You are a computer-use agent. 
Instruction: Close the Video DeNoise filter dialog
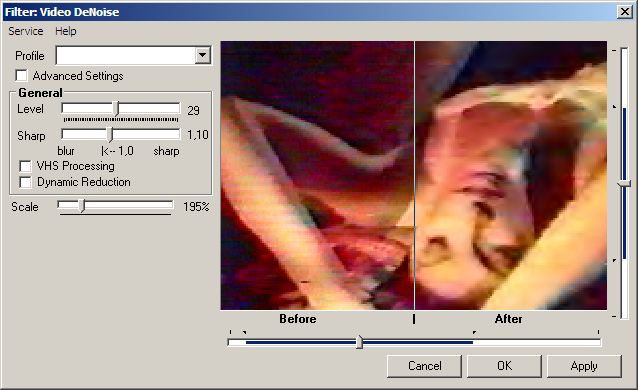624,12
